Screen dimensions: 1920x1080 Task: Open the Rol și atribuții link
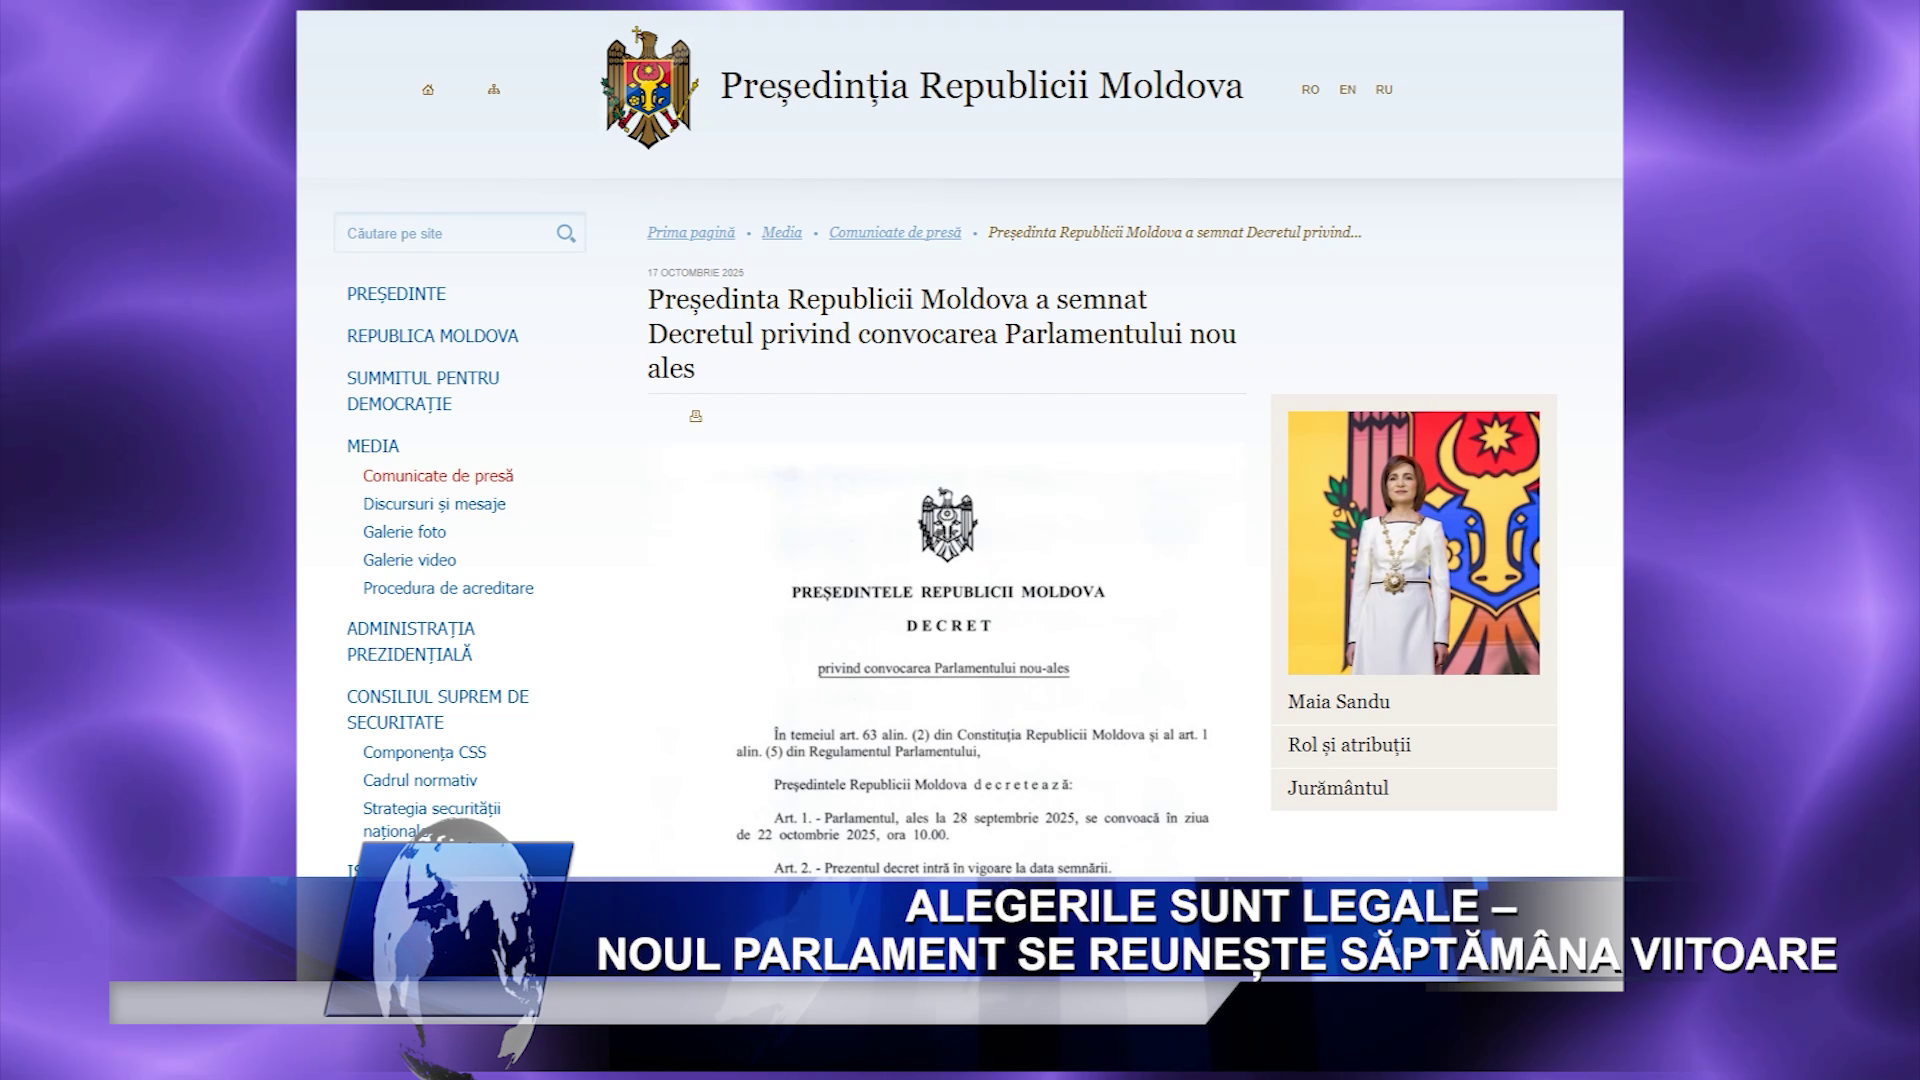click(x=1349, y=745)
